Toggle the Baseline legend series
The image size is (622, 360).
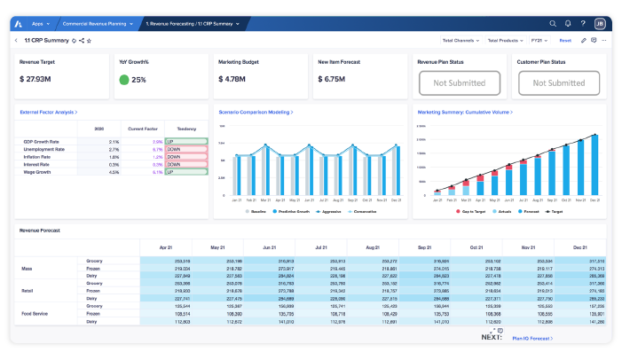click(x=256, y=212)
